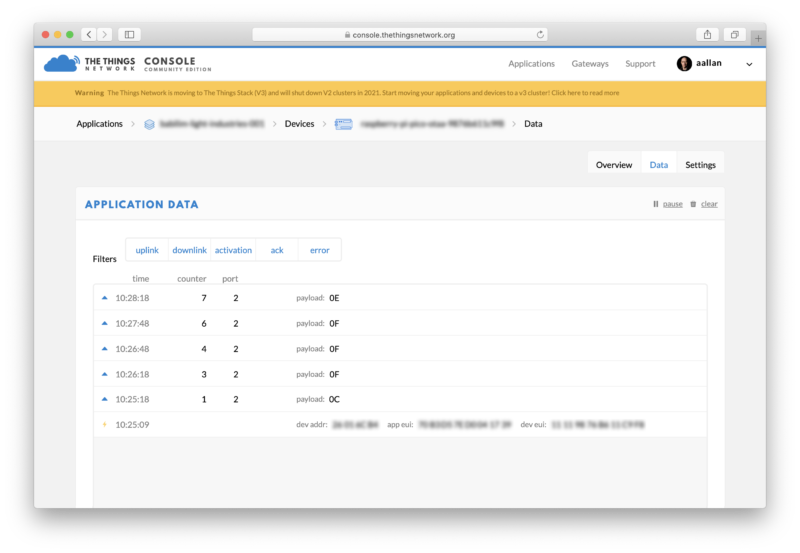Click the pause link
The width and height of the screenshot is (800, 553).
(x=672, y=204)
